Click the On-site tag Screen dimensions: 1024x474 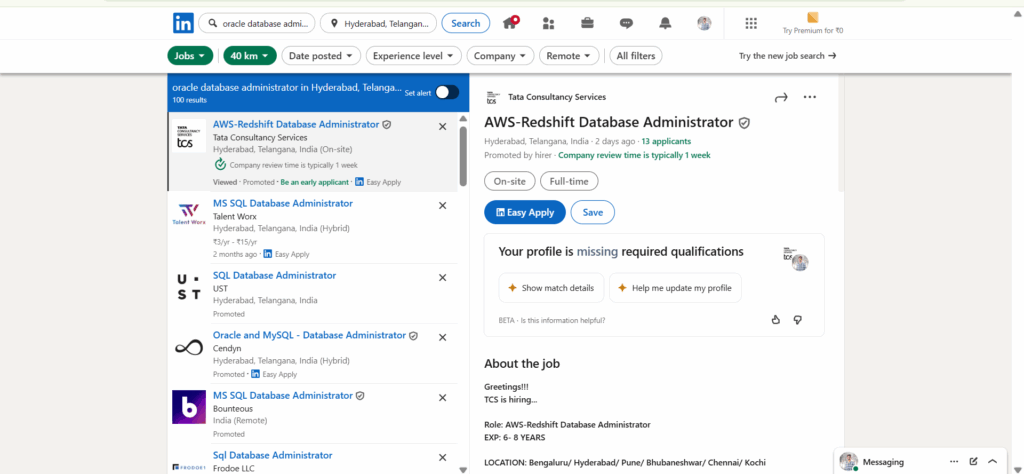(510, 182)
